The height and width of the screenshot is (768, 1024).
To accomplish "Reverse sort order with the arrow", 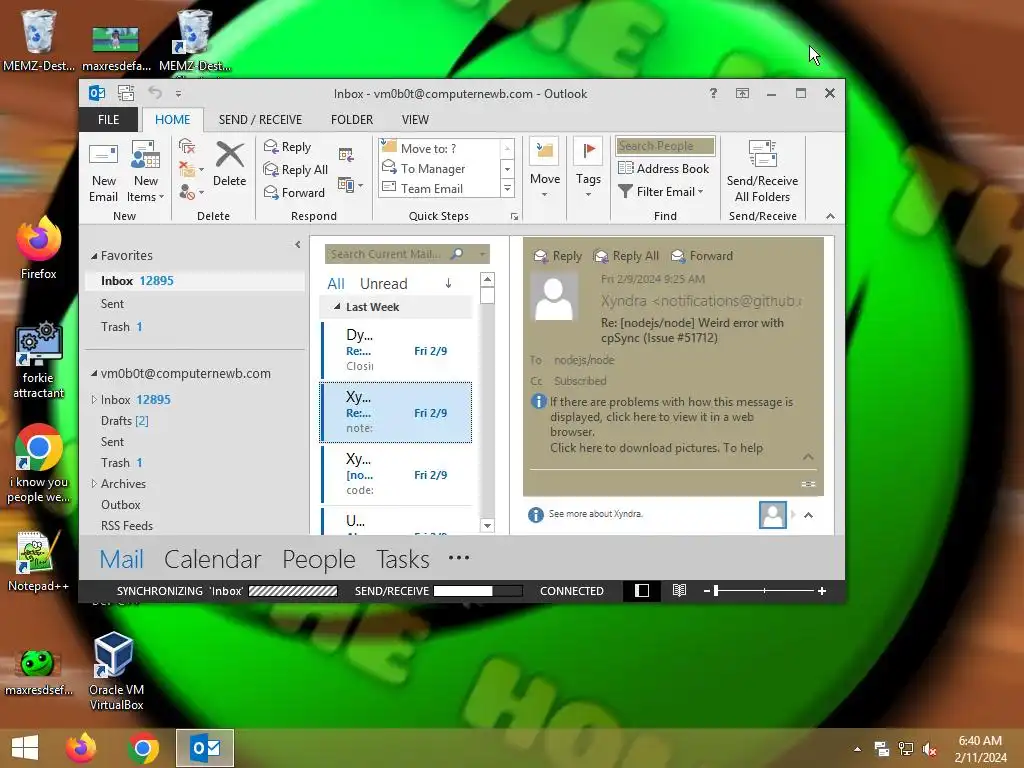I will (x=448, y=283).
